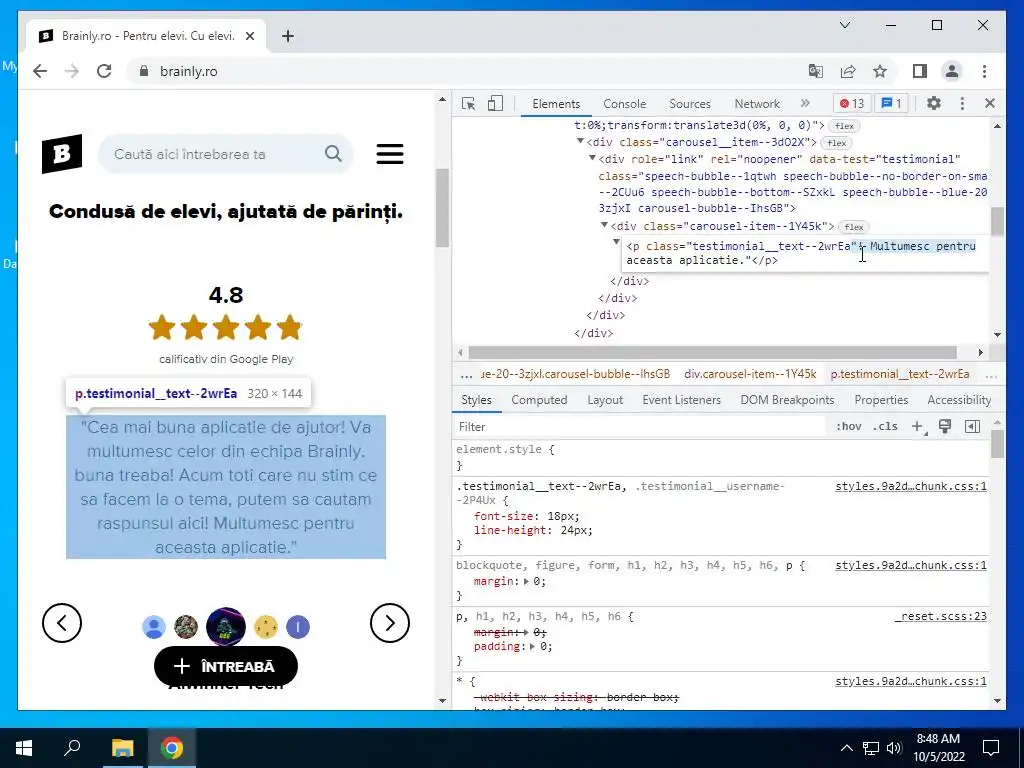Click the Chrome translate page icon
The height and width of the screenshot is (768, 1024).
pyautogui.click(x=816, y=71)
